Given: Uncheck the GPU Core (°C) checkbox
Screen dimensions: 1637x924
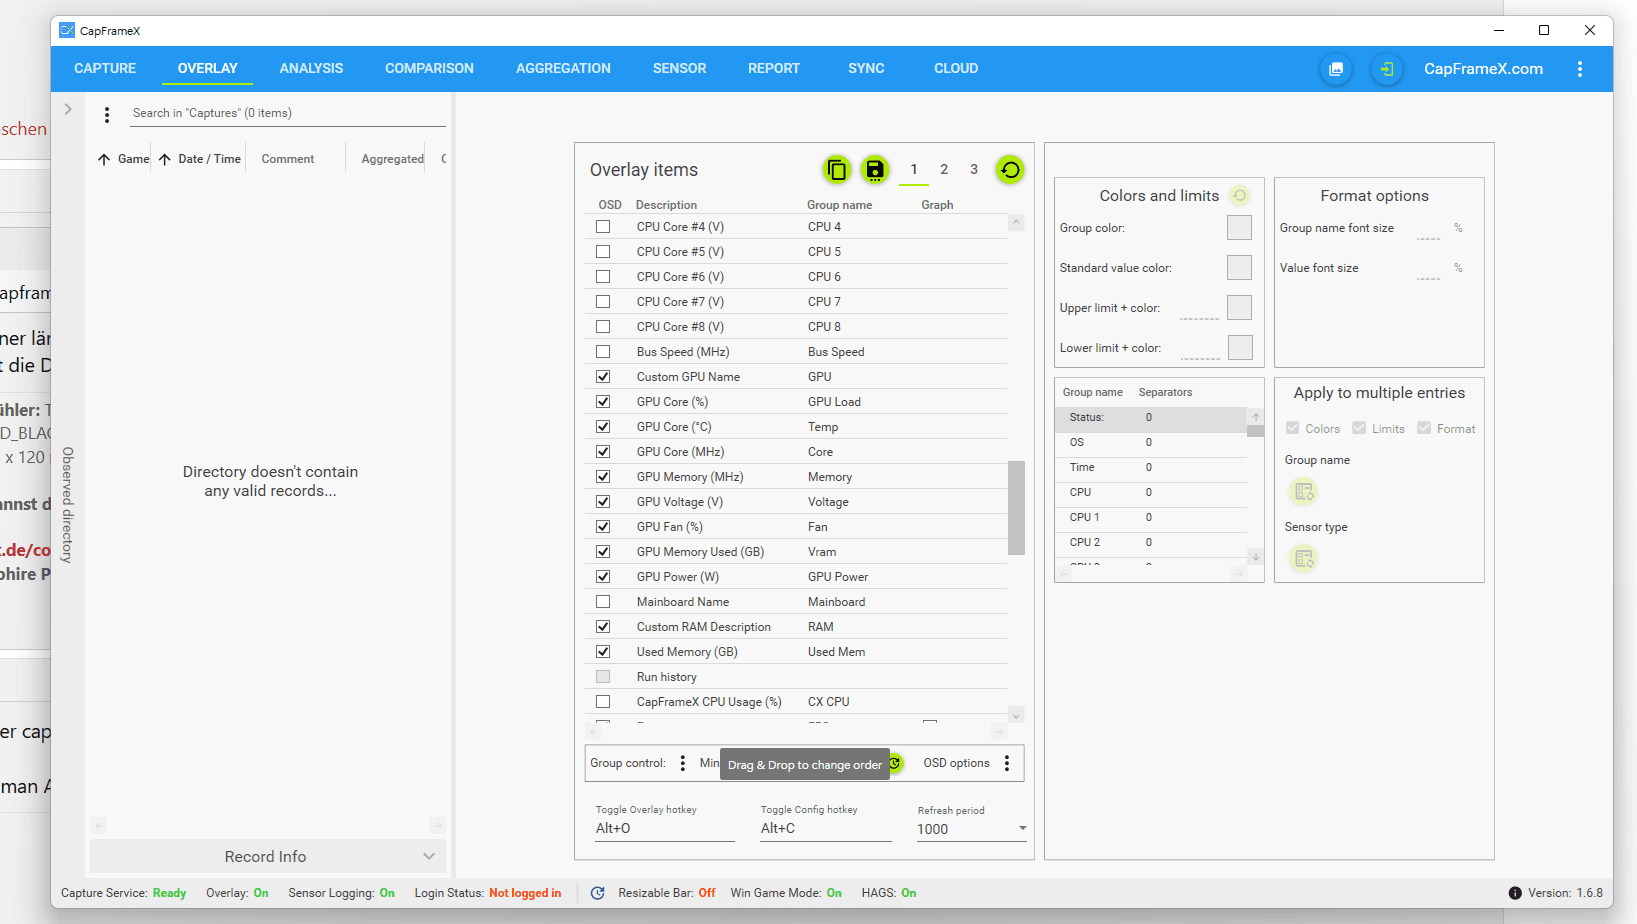Looking at the screenshot, I should point(603,427).
